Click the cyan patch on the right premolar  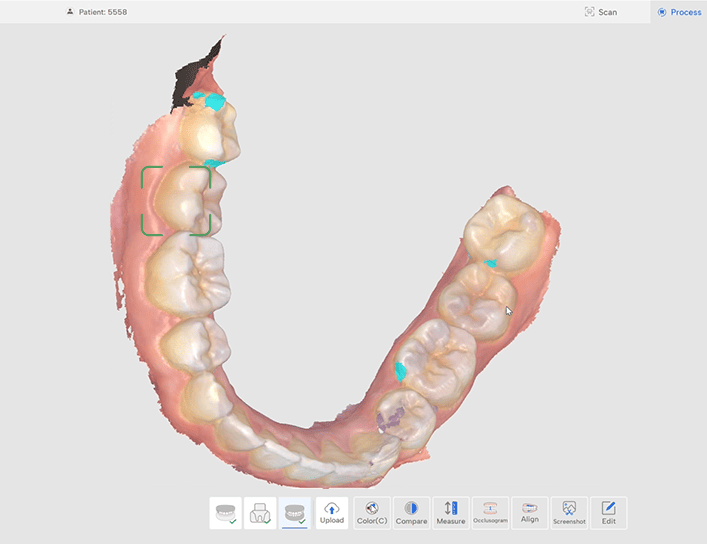[x=401, y=371]
